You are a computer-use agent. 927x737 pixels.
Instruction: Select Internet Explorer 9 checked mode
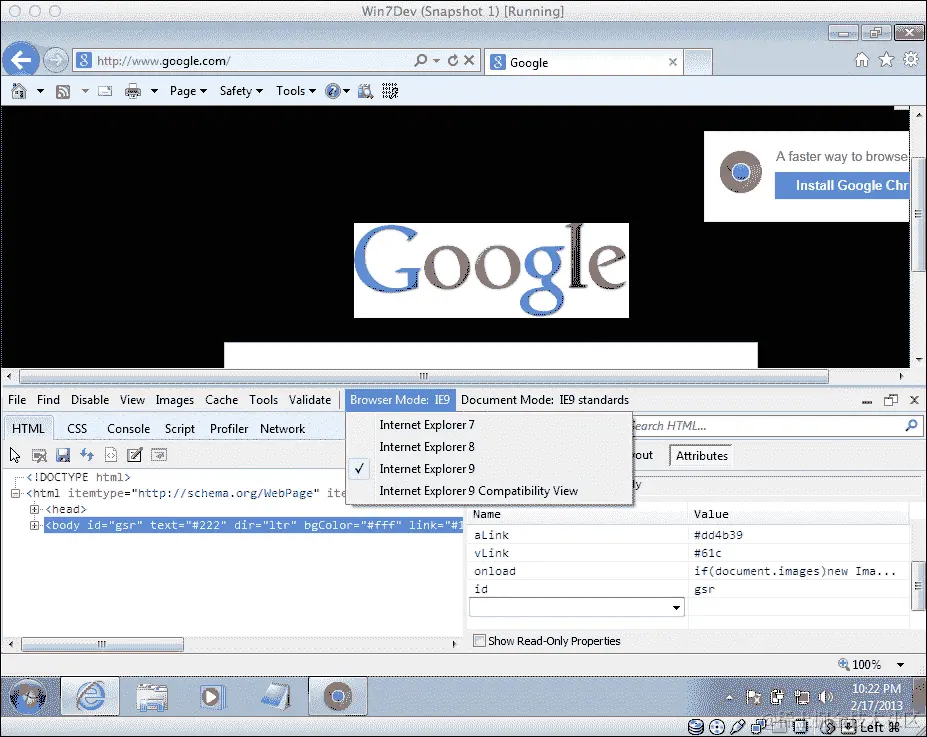[x=488, y=469]
